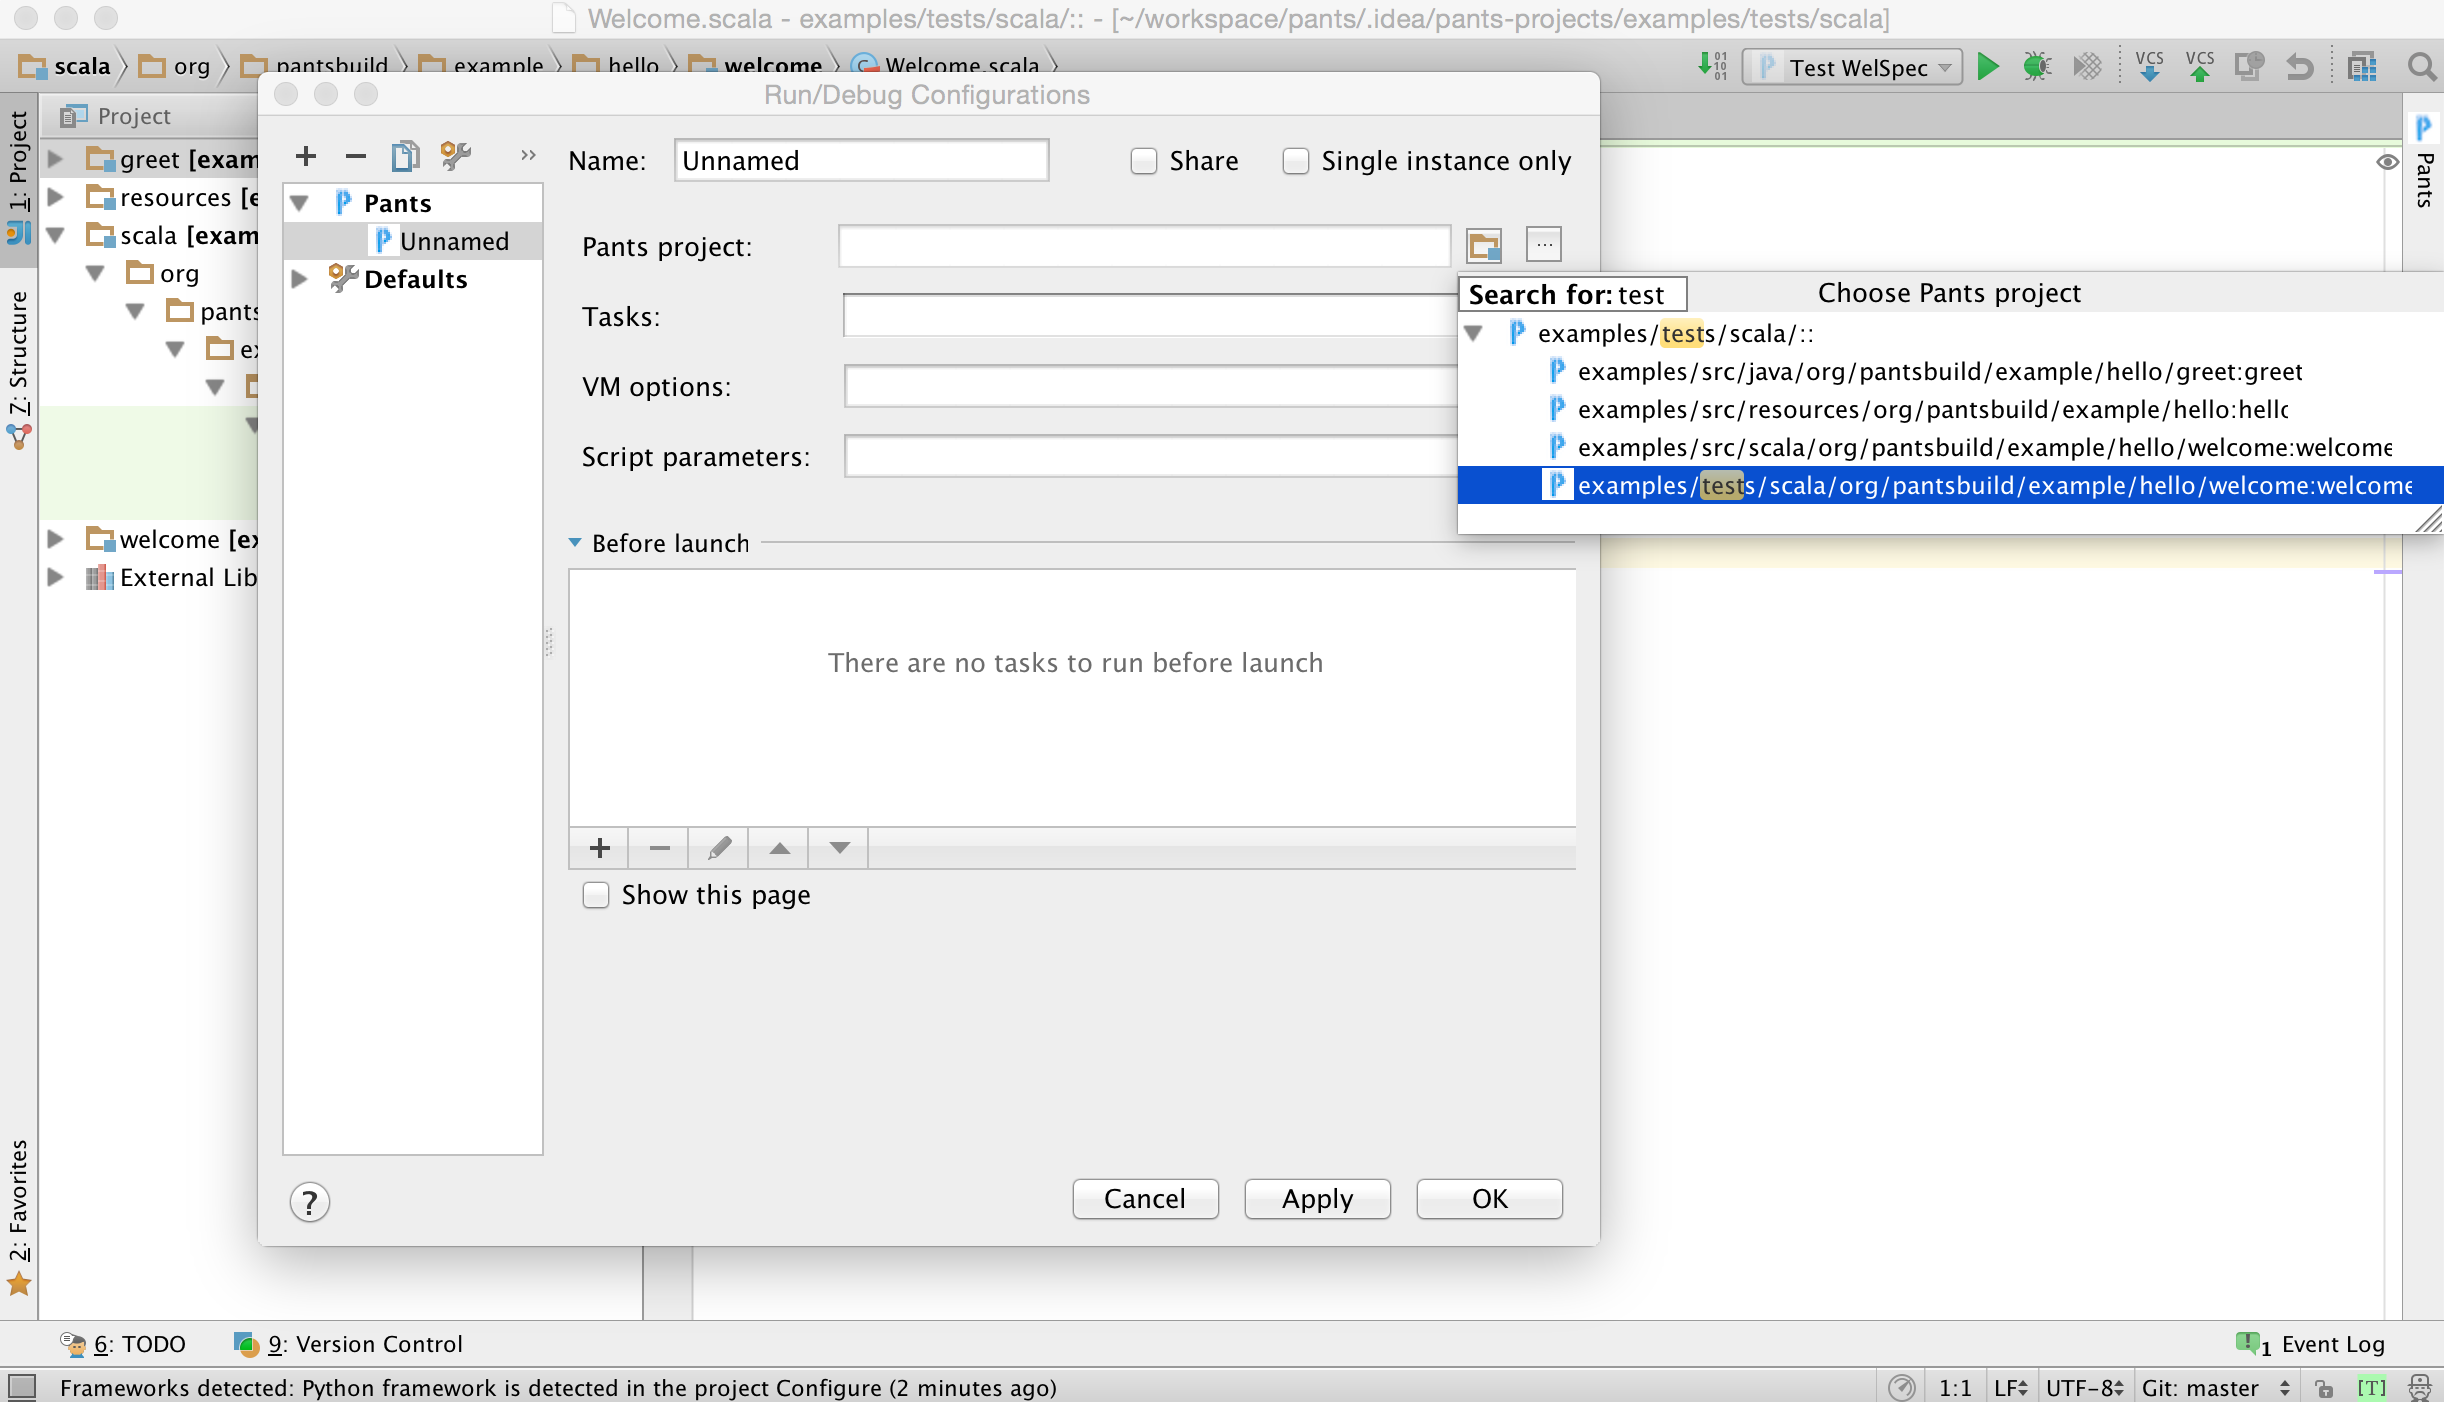Click the search everywhere magnifier icon

click(x=2421, y=67)
